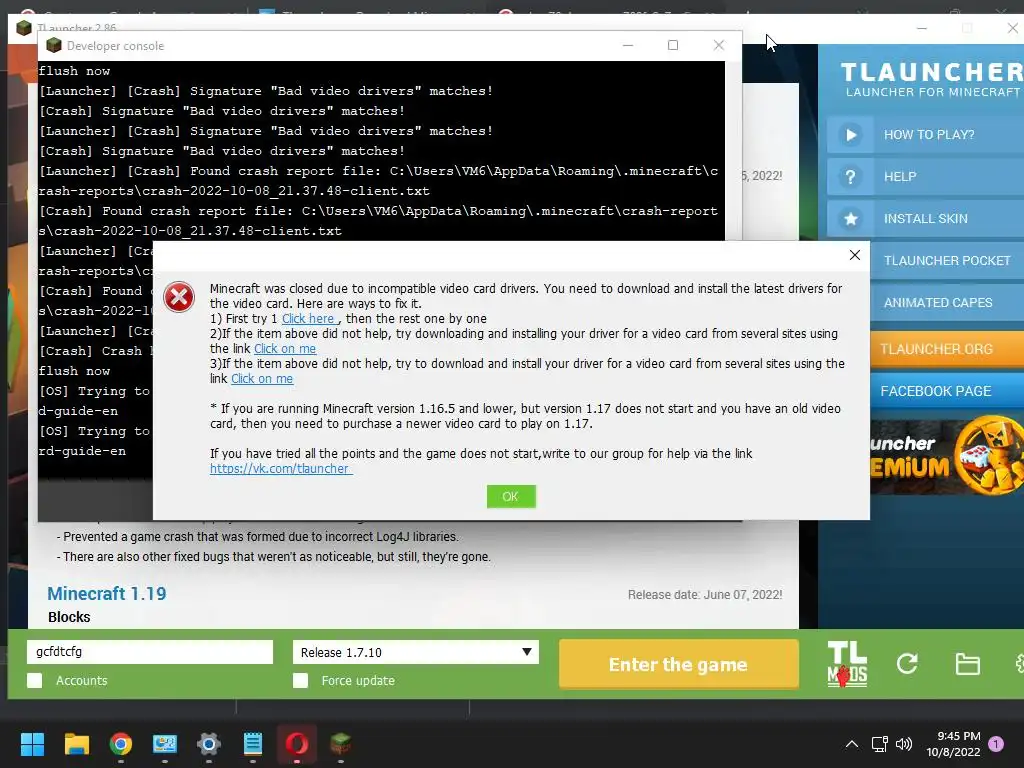Click the TLauncher Premium banner
This screenshot has width=1024, height=768.
tap(947, 456)
